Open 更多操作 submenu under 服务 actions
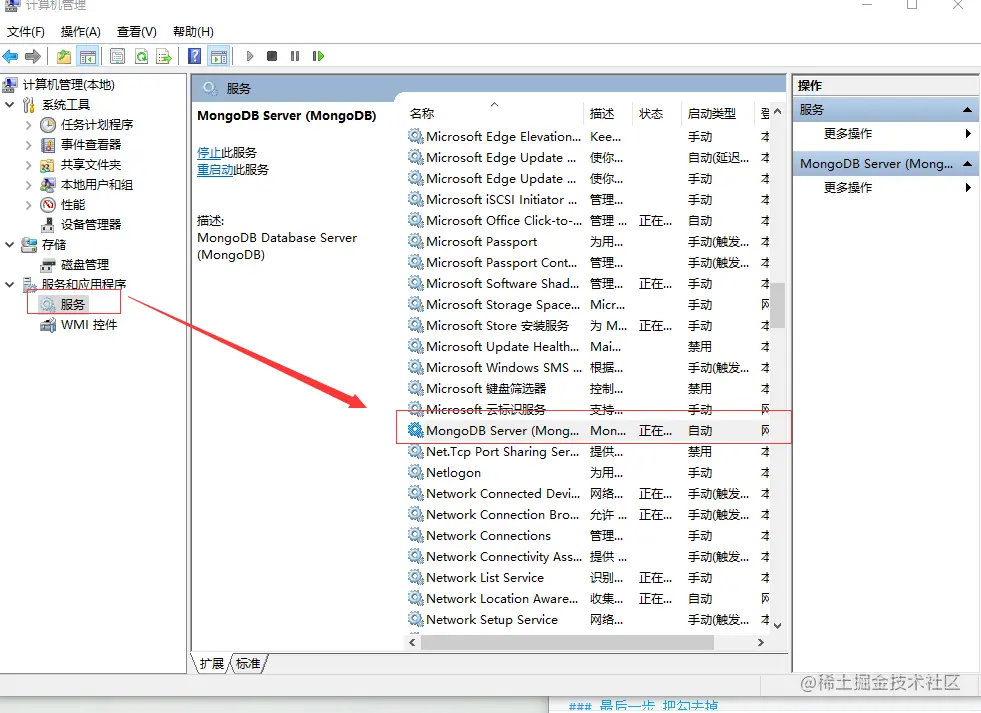Screen dimensions: 981x713 pos(887,133)
